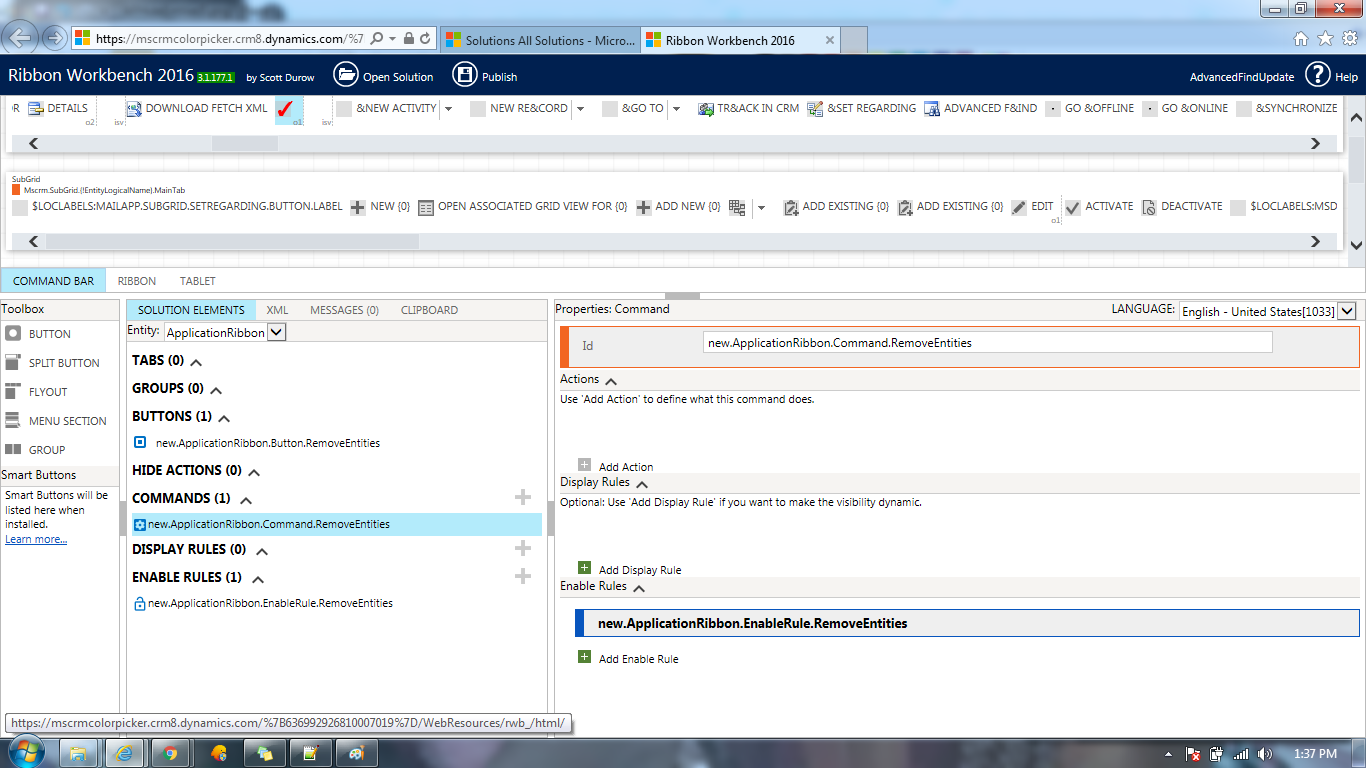Click the Open Solution icon
Image resolution: width=1366 pixels, height=768 pixels.
click(345, 75)
